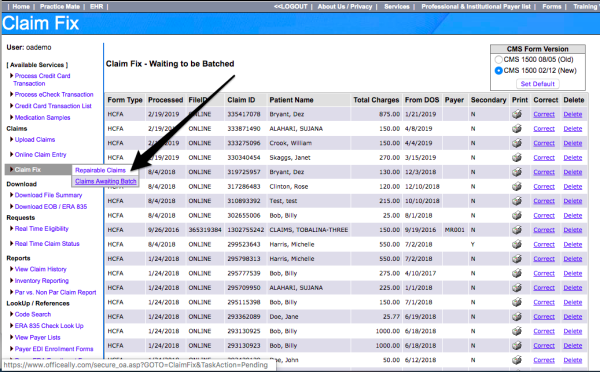Click Set Default button
600x372 pixels.
[x=537, y=84]
